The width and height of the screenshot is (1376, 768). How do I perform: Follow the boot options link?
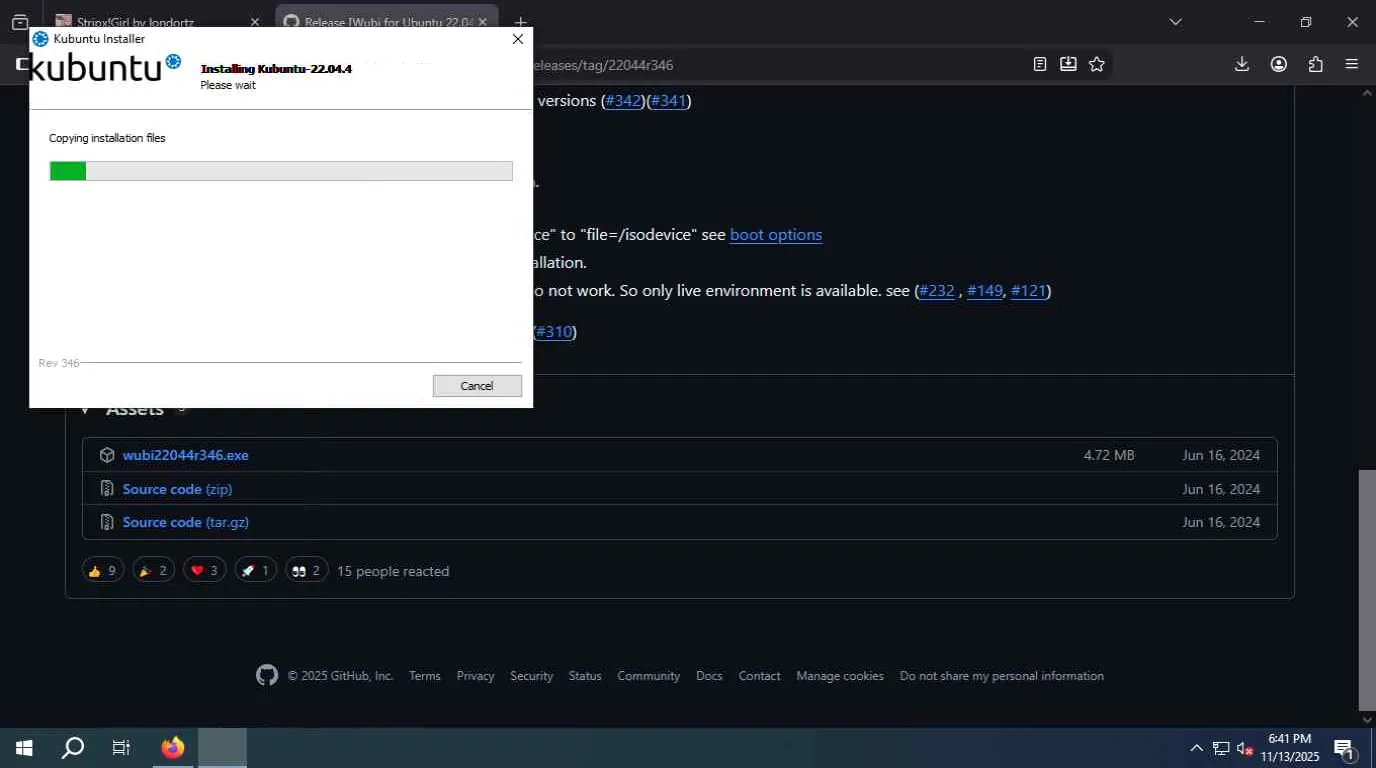(776, 235)
